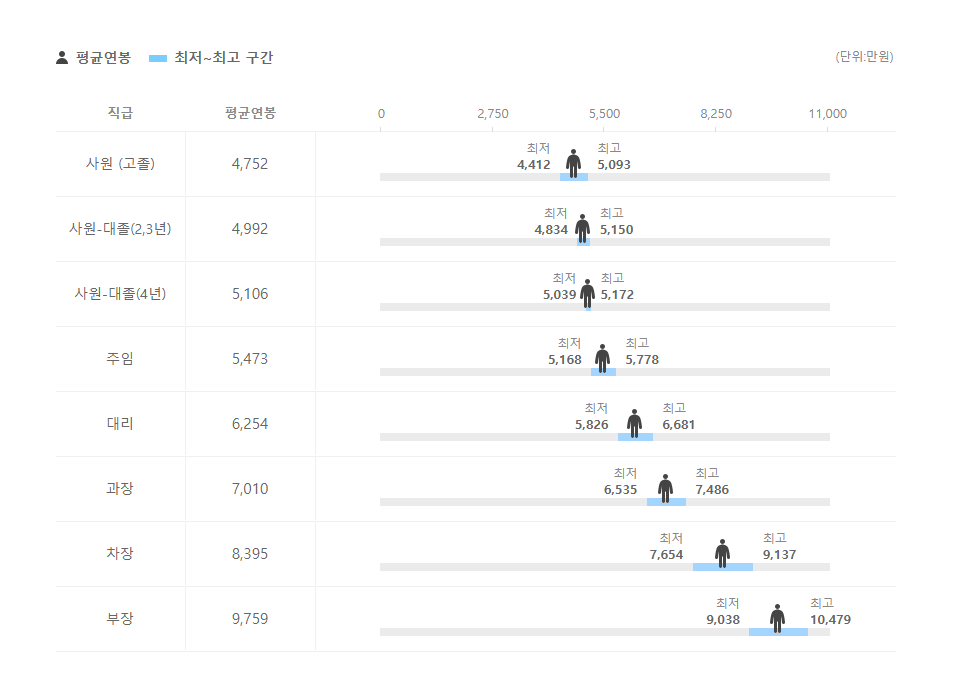Click the 5,500 axis tick label
This screenshot has height=698, width=953.
[x=604, y=114]
